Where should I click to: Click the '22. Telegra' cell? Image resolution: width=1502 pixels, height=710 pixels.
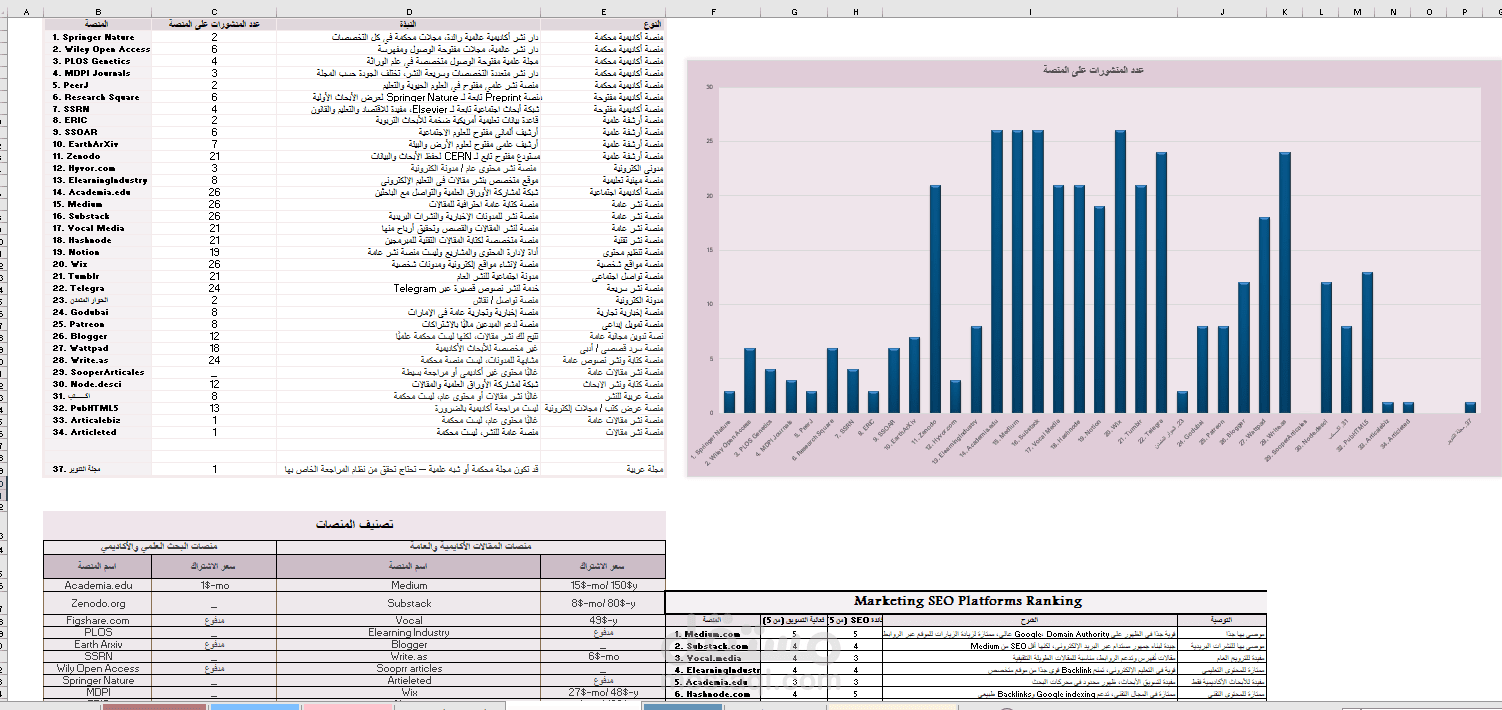click(97, 288)
